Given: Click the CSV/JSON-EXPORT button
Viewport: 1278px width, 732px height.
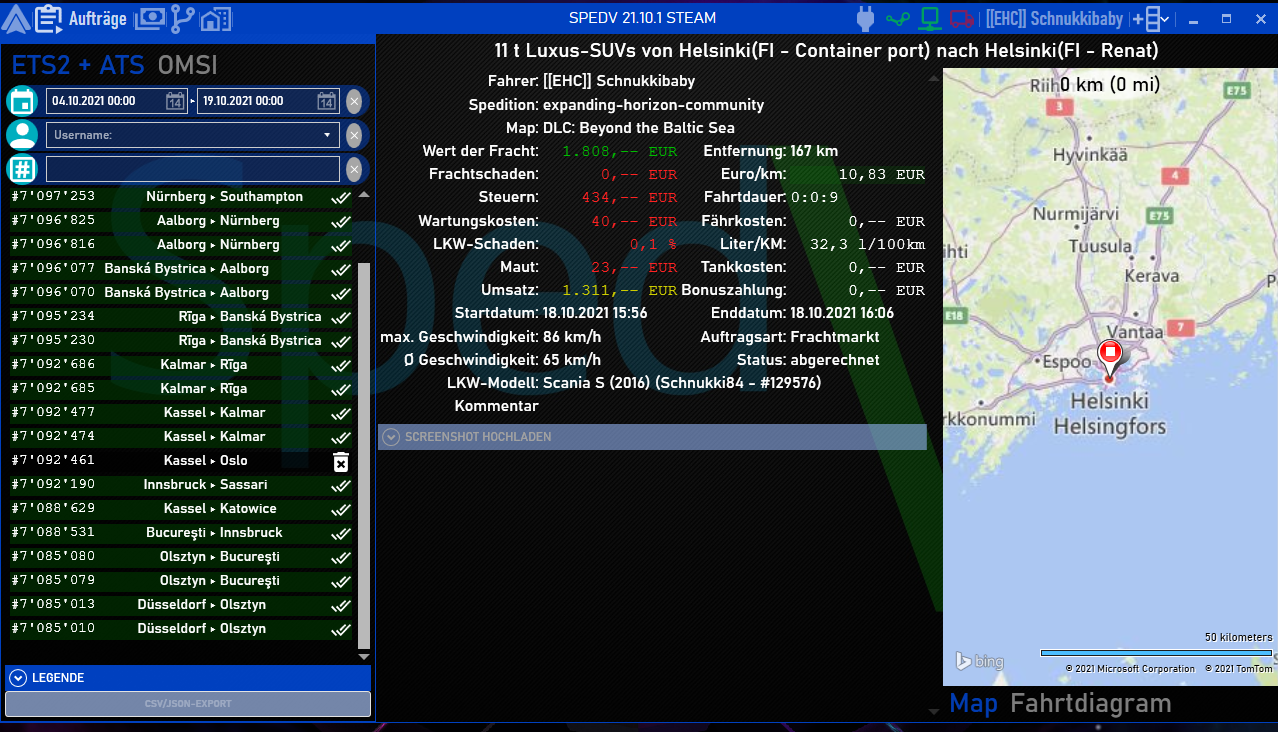Looking at the screenshot, I should coord(188,704).
